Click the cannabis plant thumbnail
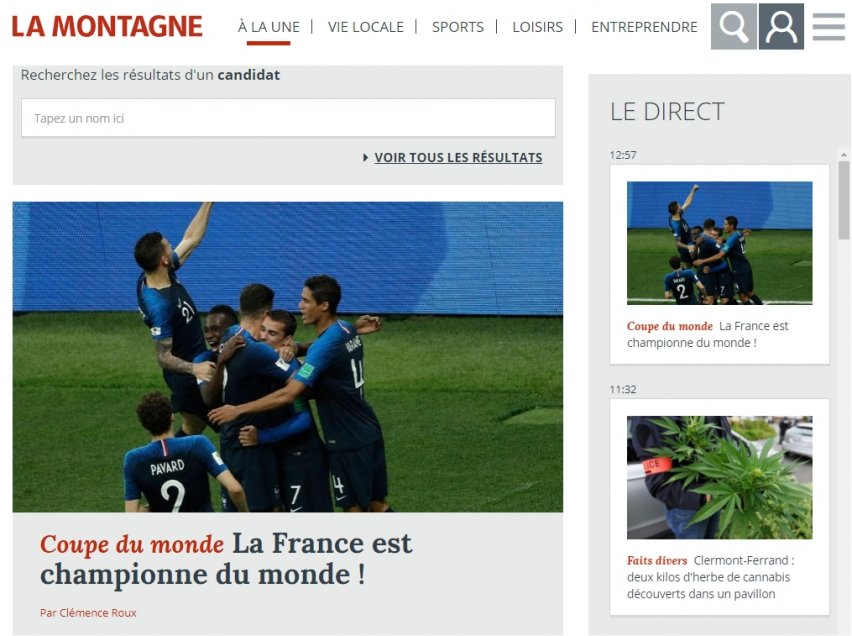This screenshot has height=636, width=852. (x=719, y=477)
